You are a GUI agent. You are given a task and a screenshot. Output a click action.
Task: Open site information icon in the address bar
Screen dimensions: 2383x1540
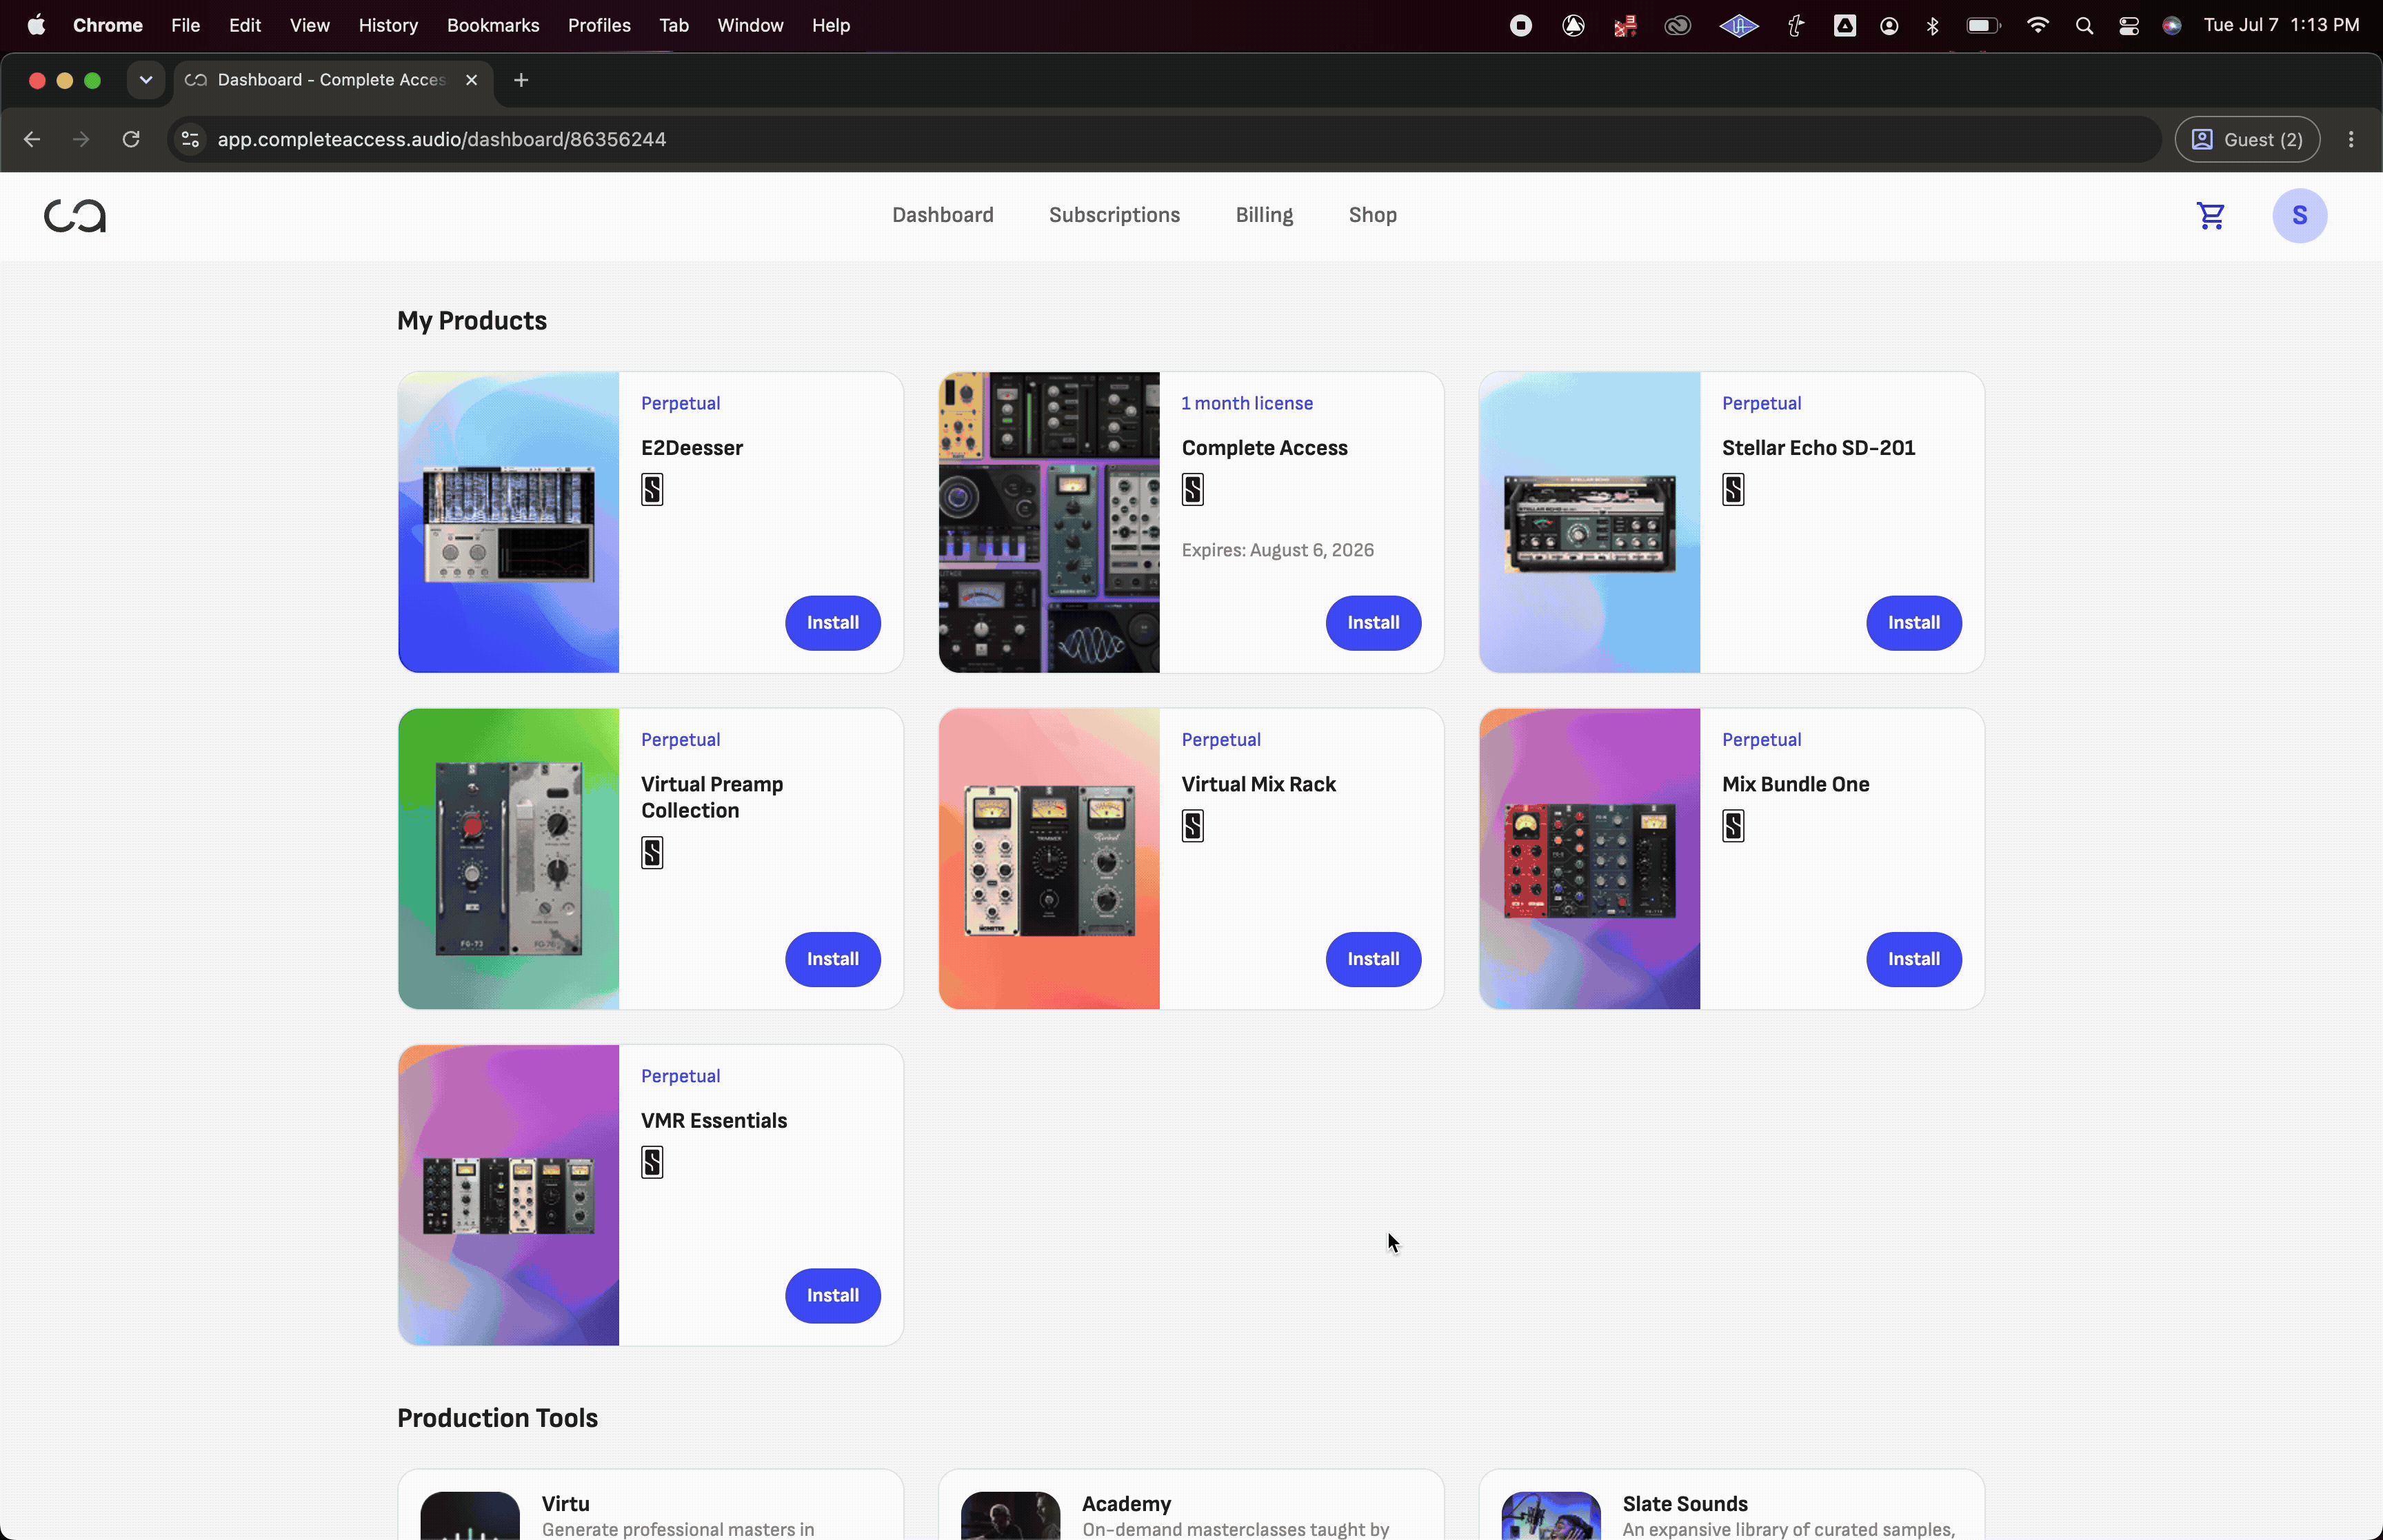[x=190, y=140]
